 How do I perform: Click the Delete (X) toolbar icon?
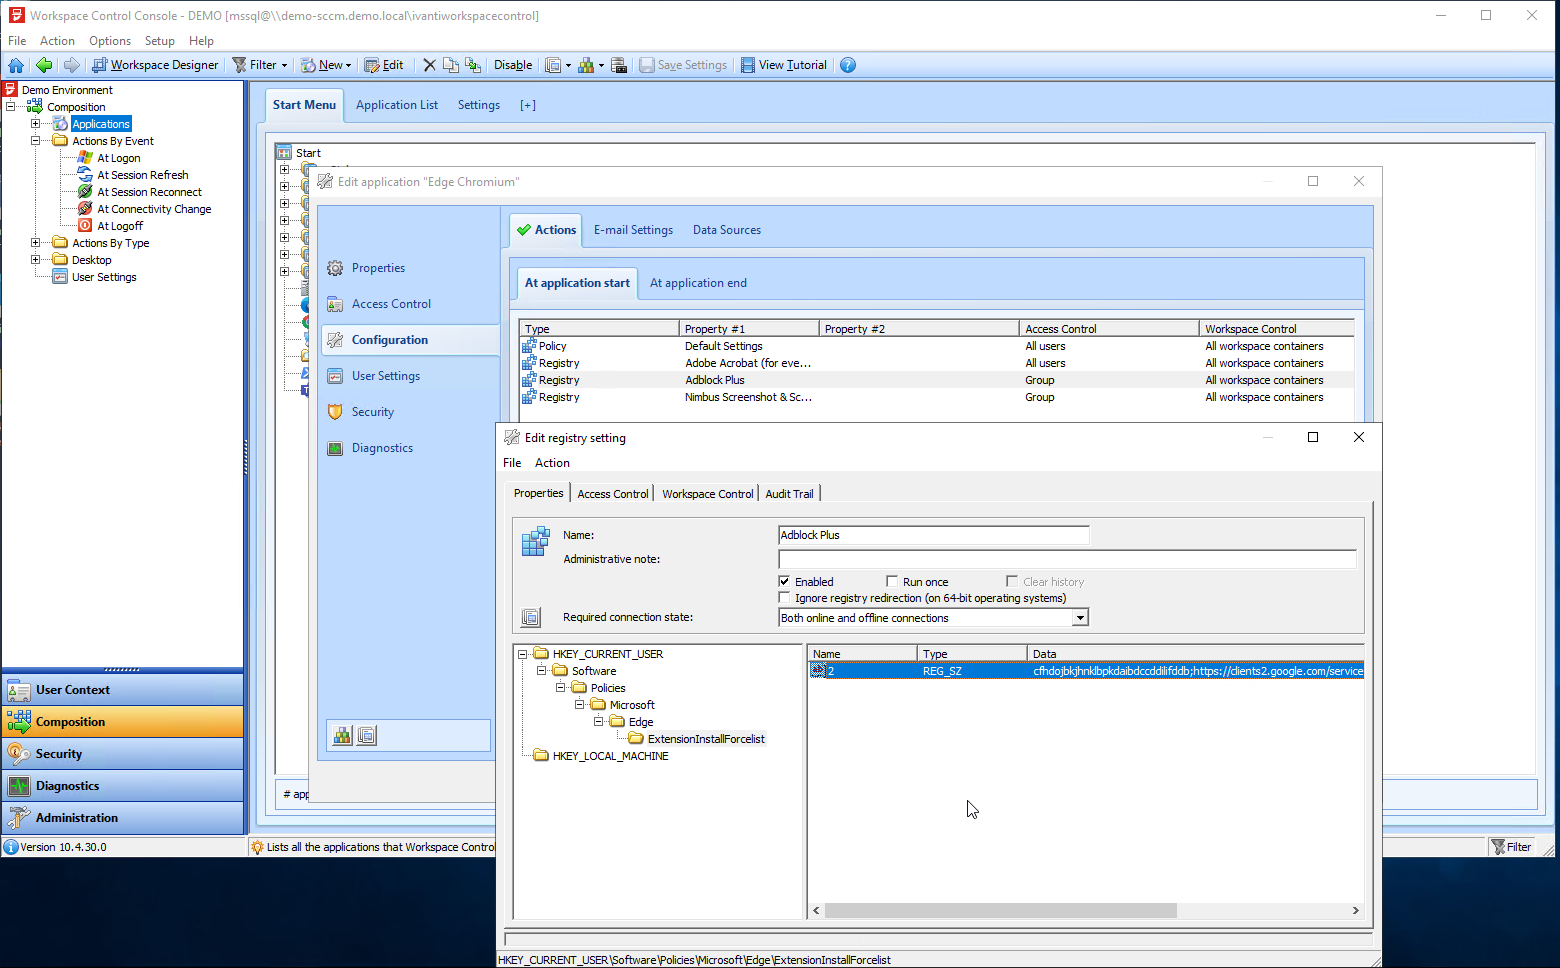coord(429,65)
